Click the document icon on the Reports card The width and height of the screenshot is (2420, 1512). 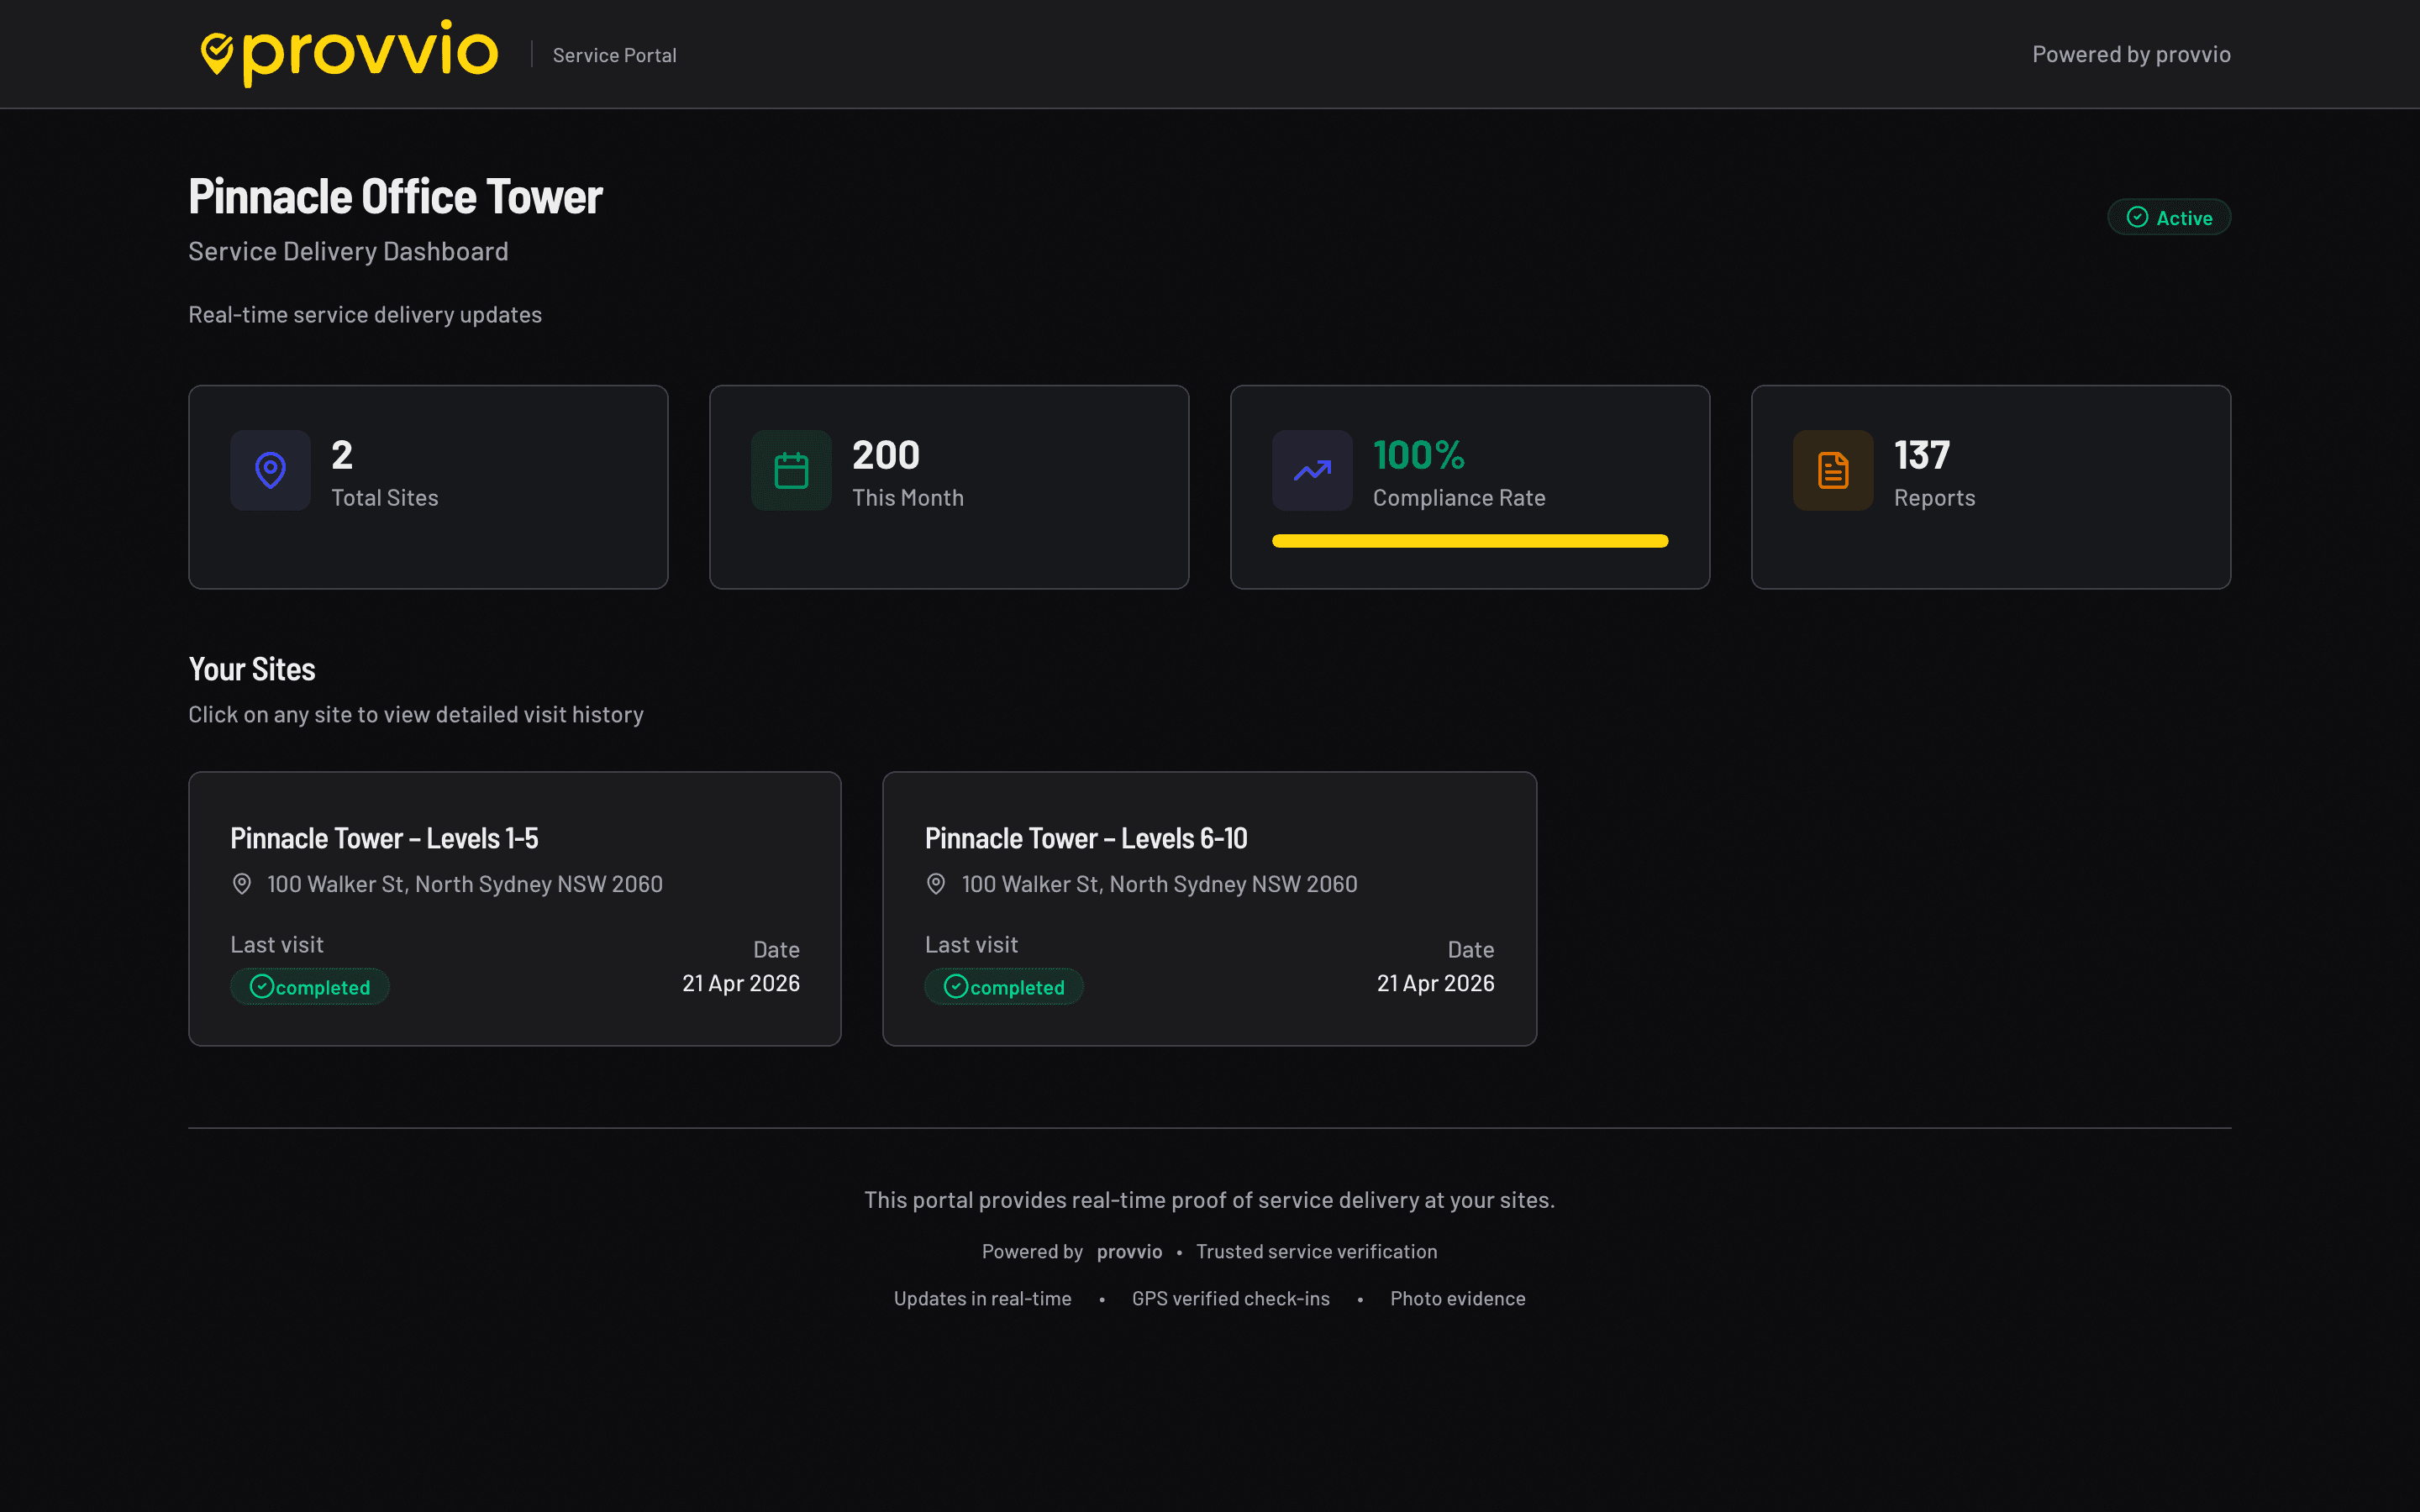click(x=1832, y=470)
